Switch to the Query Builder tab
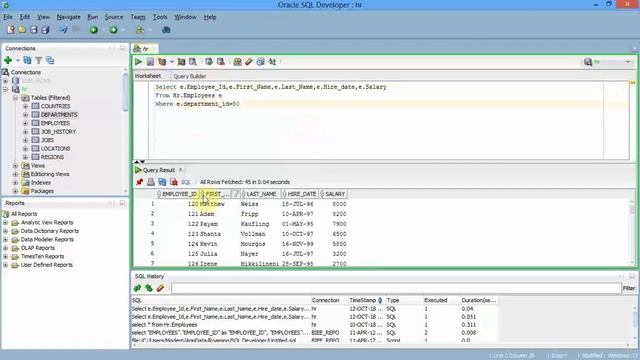Viewport: 640px width, 360px height. (189, 76)
